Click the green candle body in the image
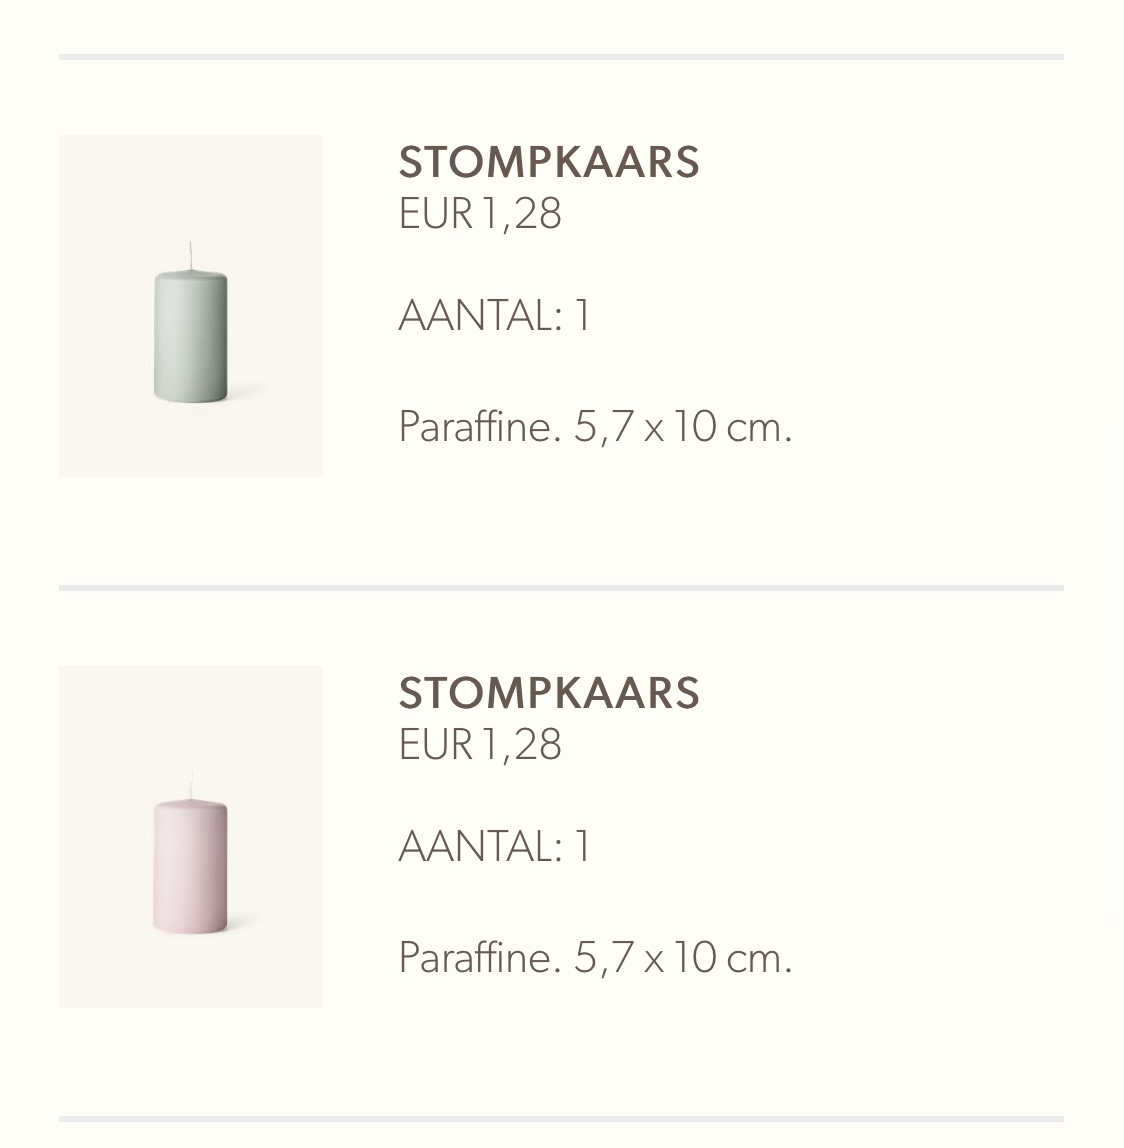 tap(190, 337)
